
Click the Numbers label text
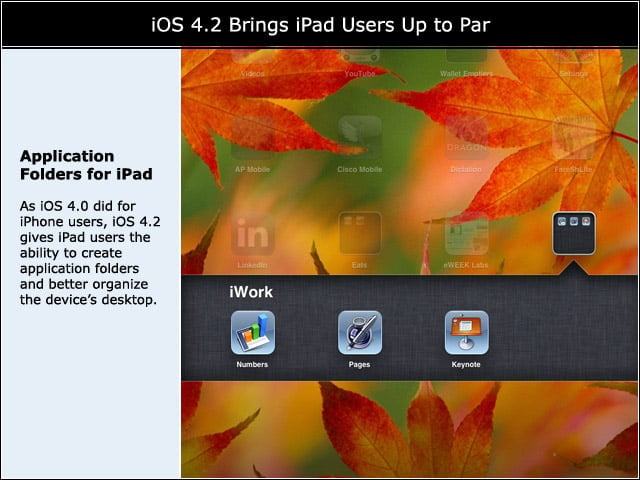click(252, 364)
